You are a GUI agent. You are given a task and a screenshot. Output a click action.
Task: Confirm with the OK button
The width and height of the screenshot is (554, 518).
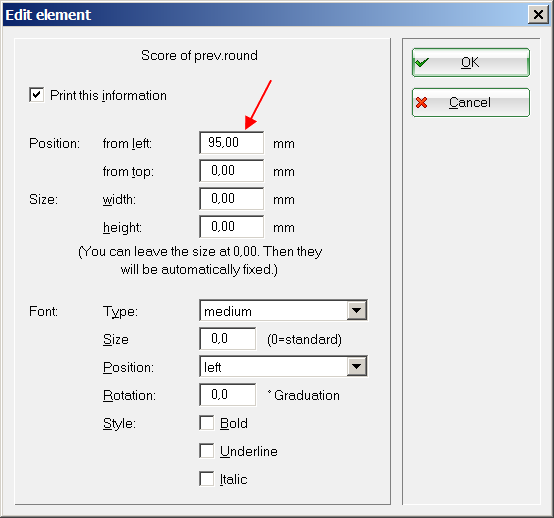pyautogui.click(x=471, y=63)
